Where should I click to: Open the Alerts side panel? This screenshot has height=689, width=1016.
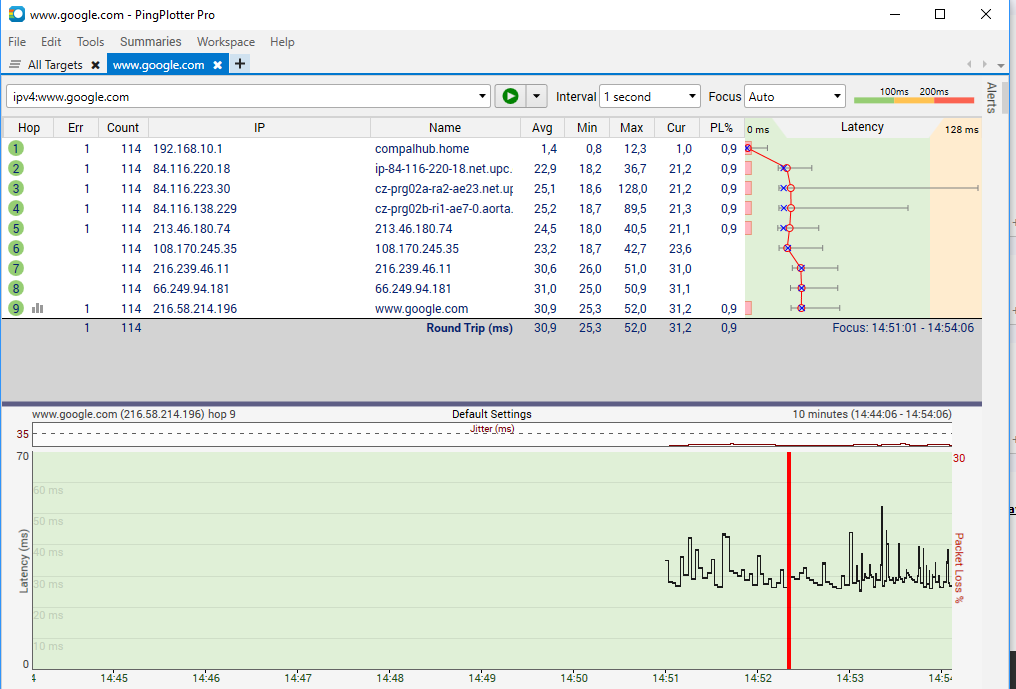pos(991,98)
